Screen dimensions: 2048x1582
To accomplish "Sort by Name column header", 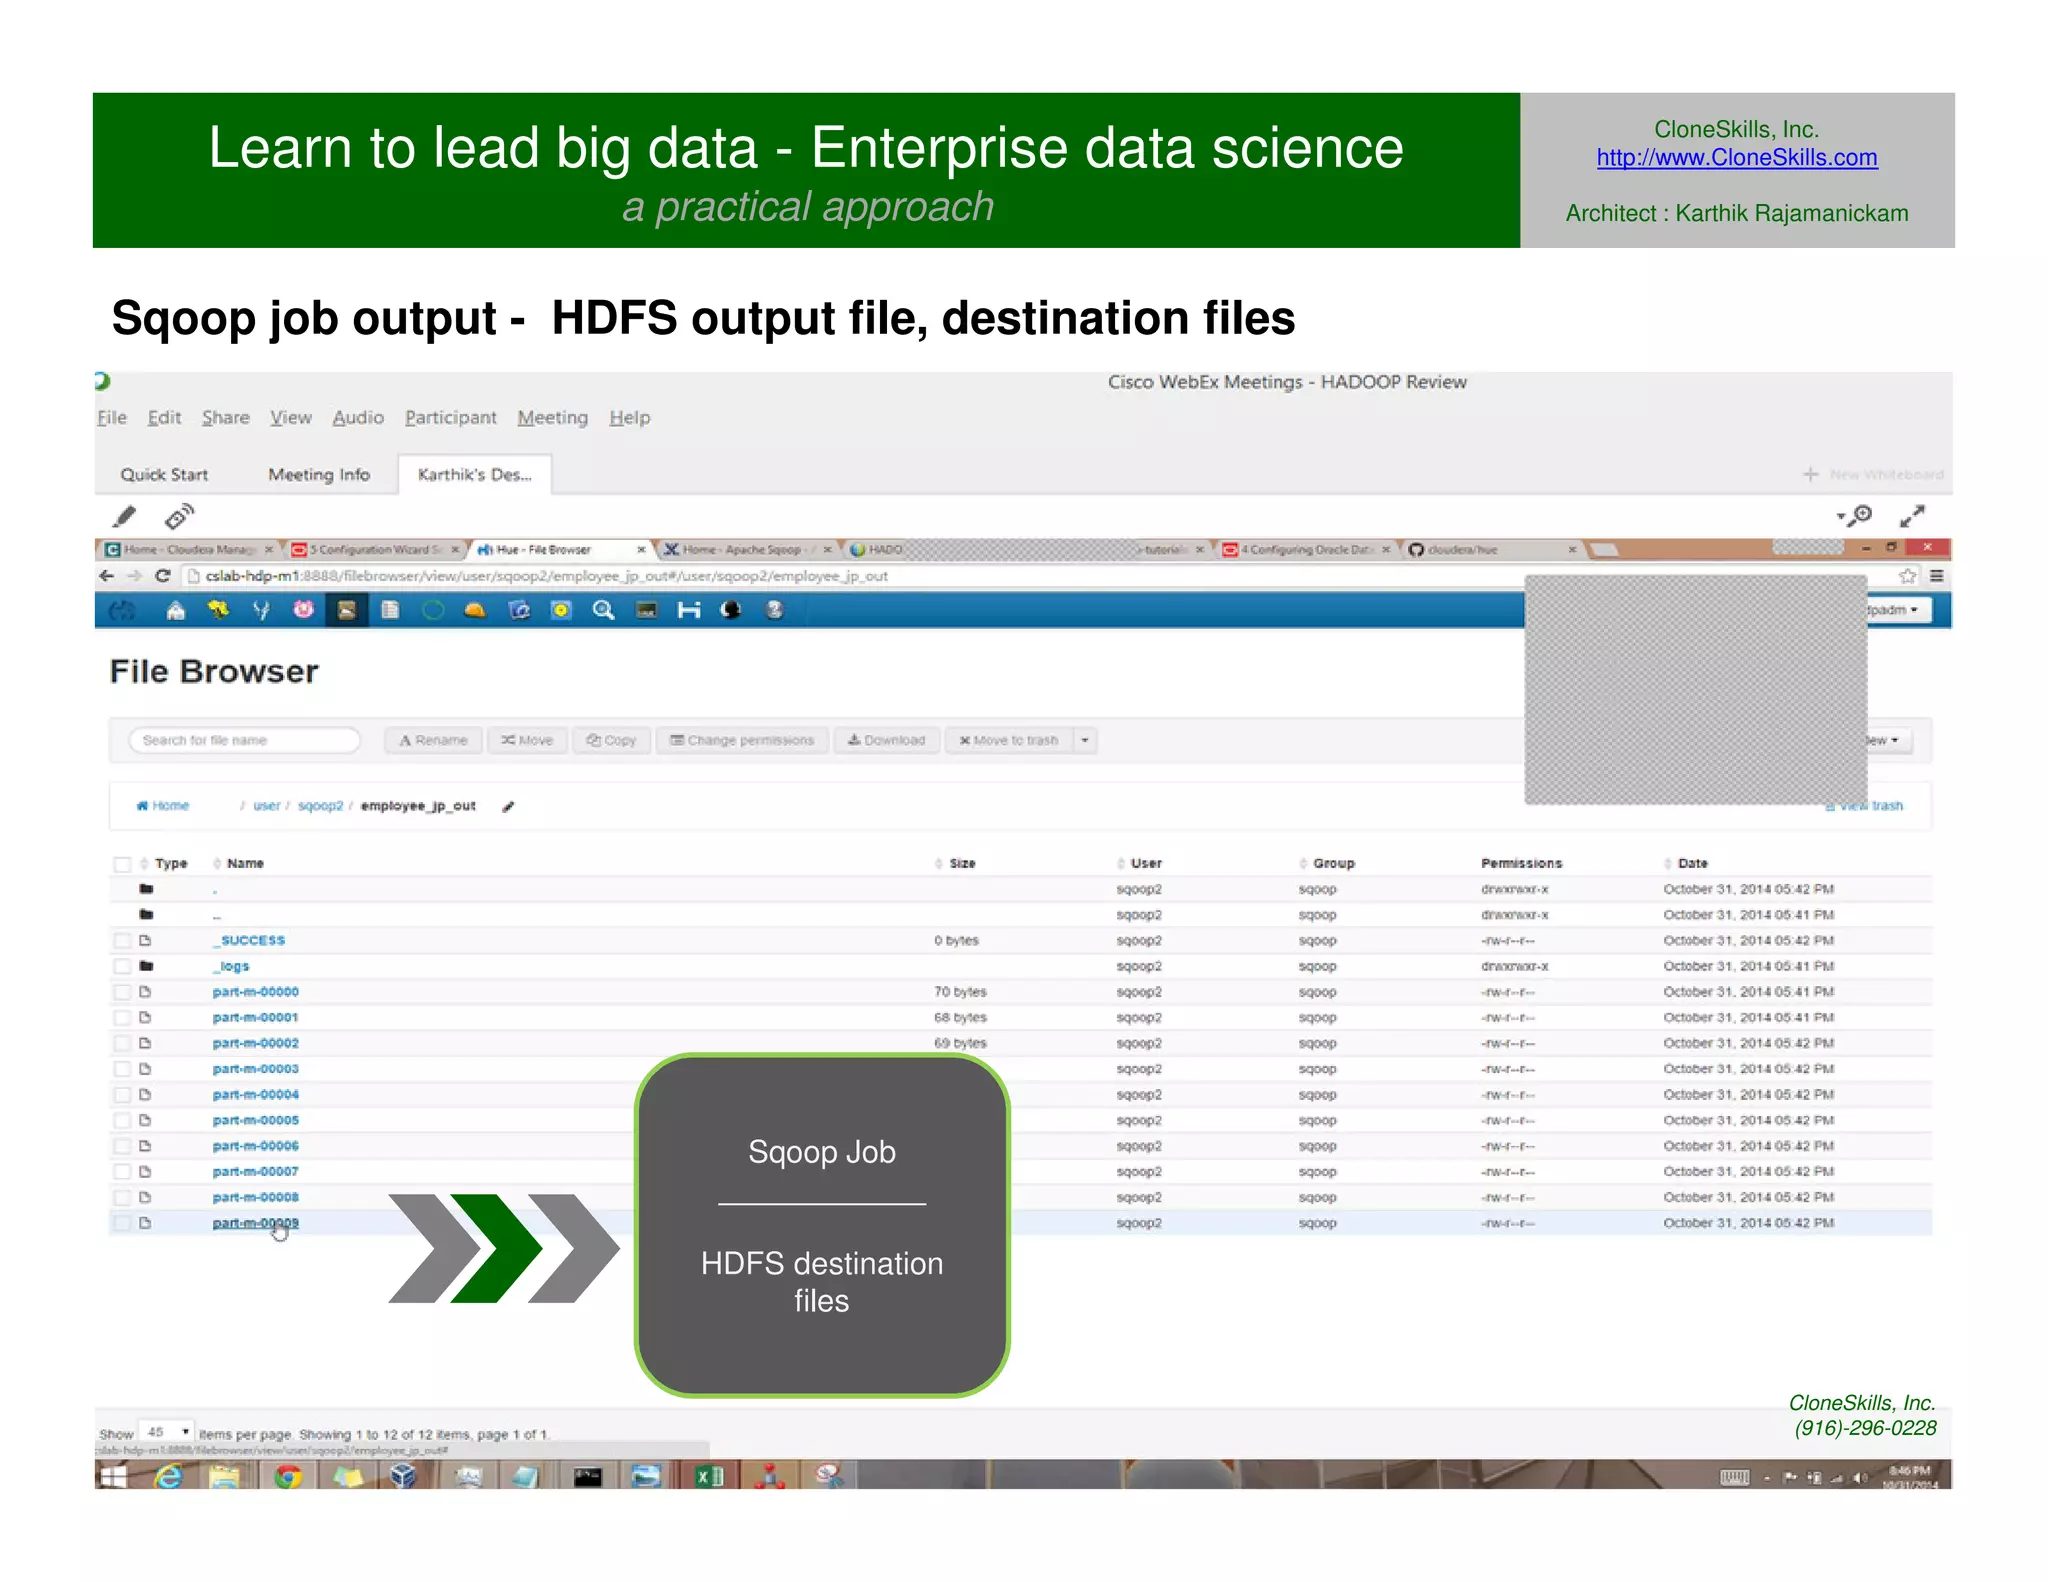I will (x=245, y=864).
